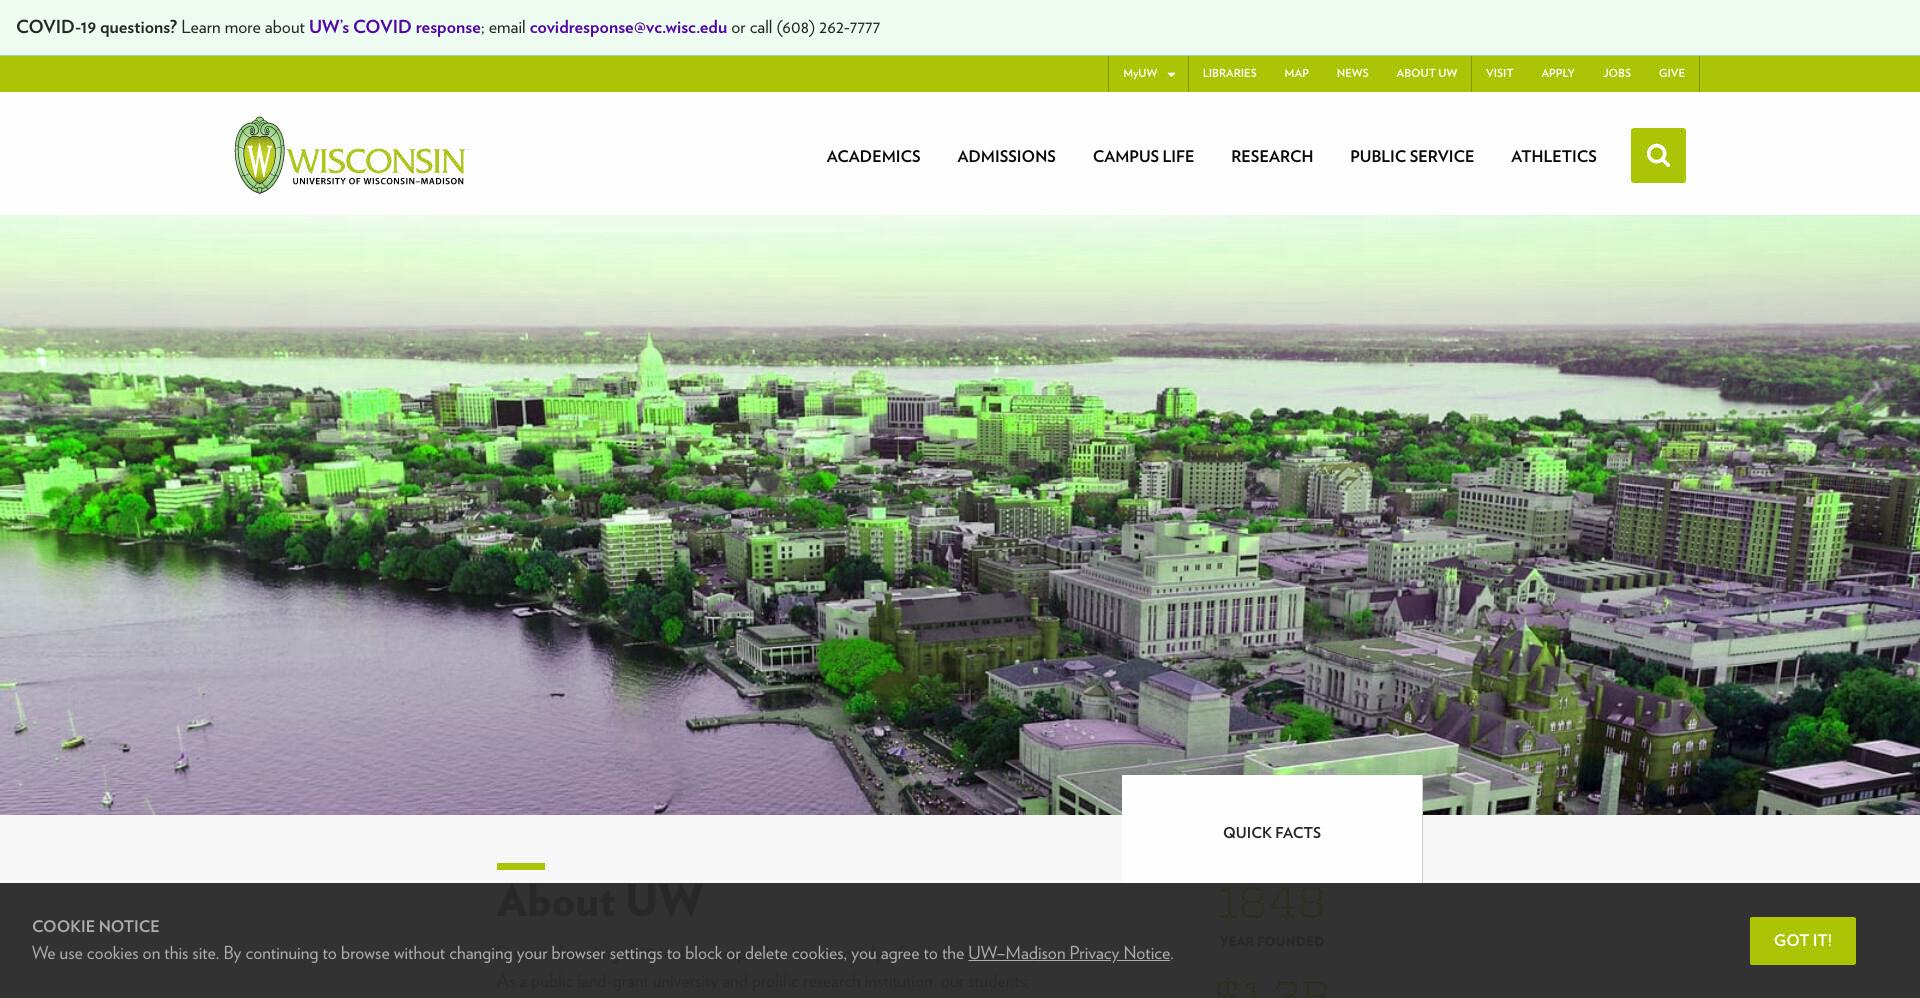Click the aerial campus hero image
This screenshot has height=998, width=1920.
[960, 515]
